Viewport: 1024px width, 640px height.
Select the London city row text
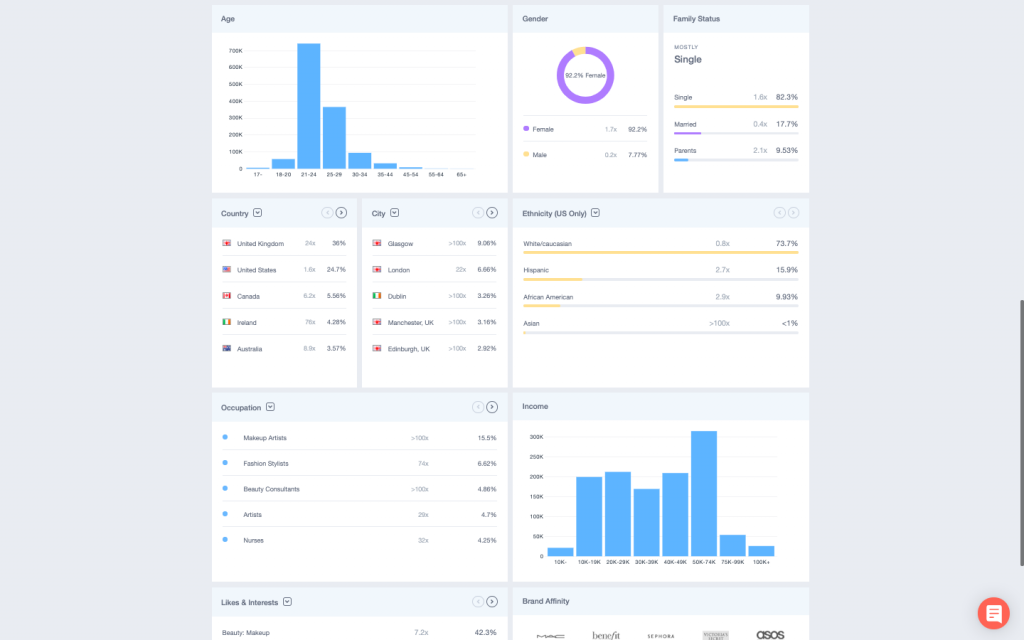(x=399, y=270)
